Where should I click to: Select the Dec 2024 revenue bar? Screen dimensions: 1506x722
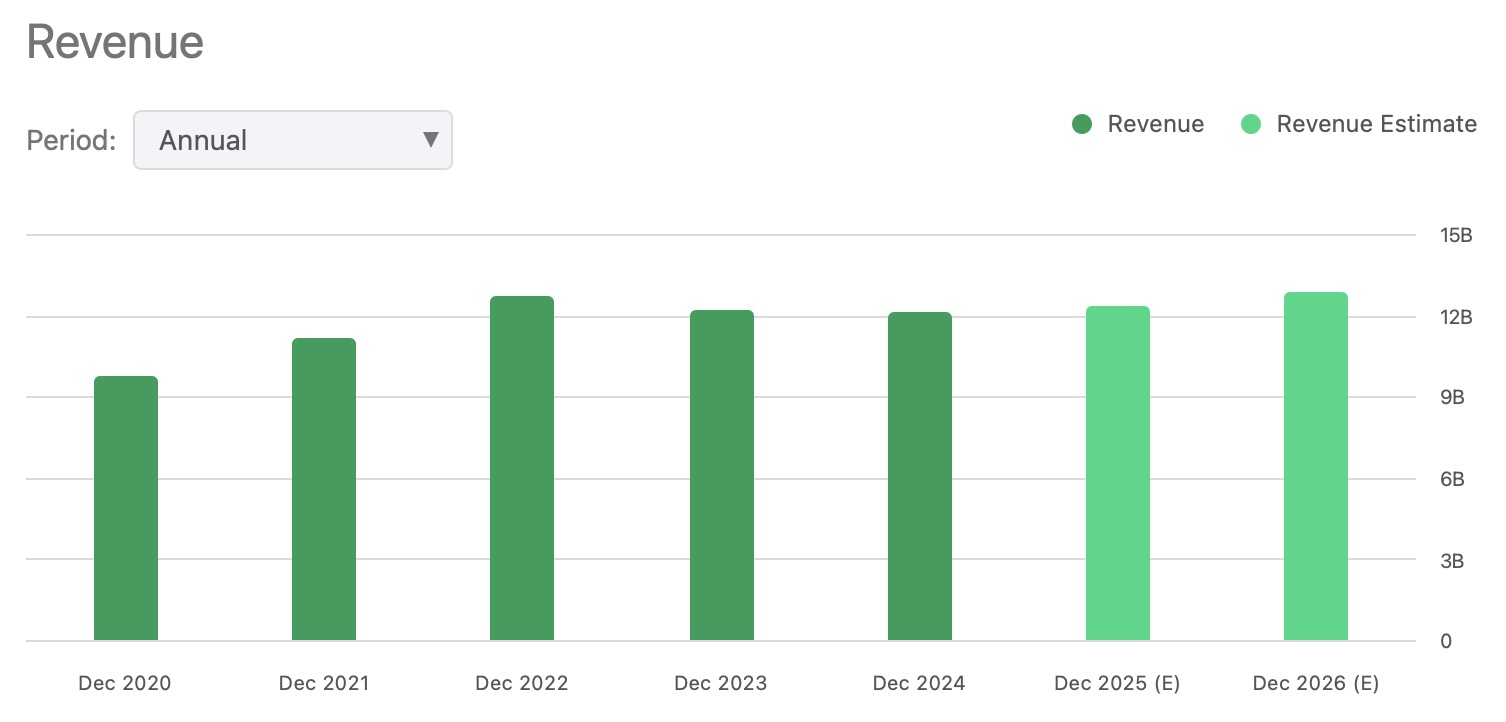pos(919,476)
